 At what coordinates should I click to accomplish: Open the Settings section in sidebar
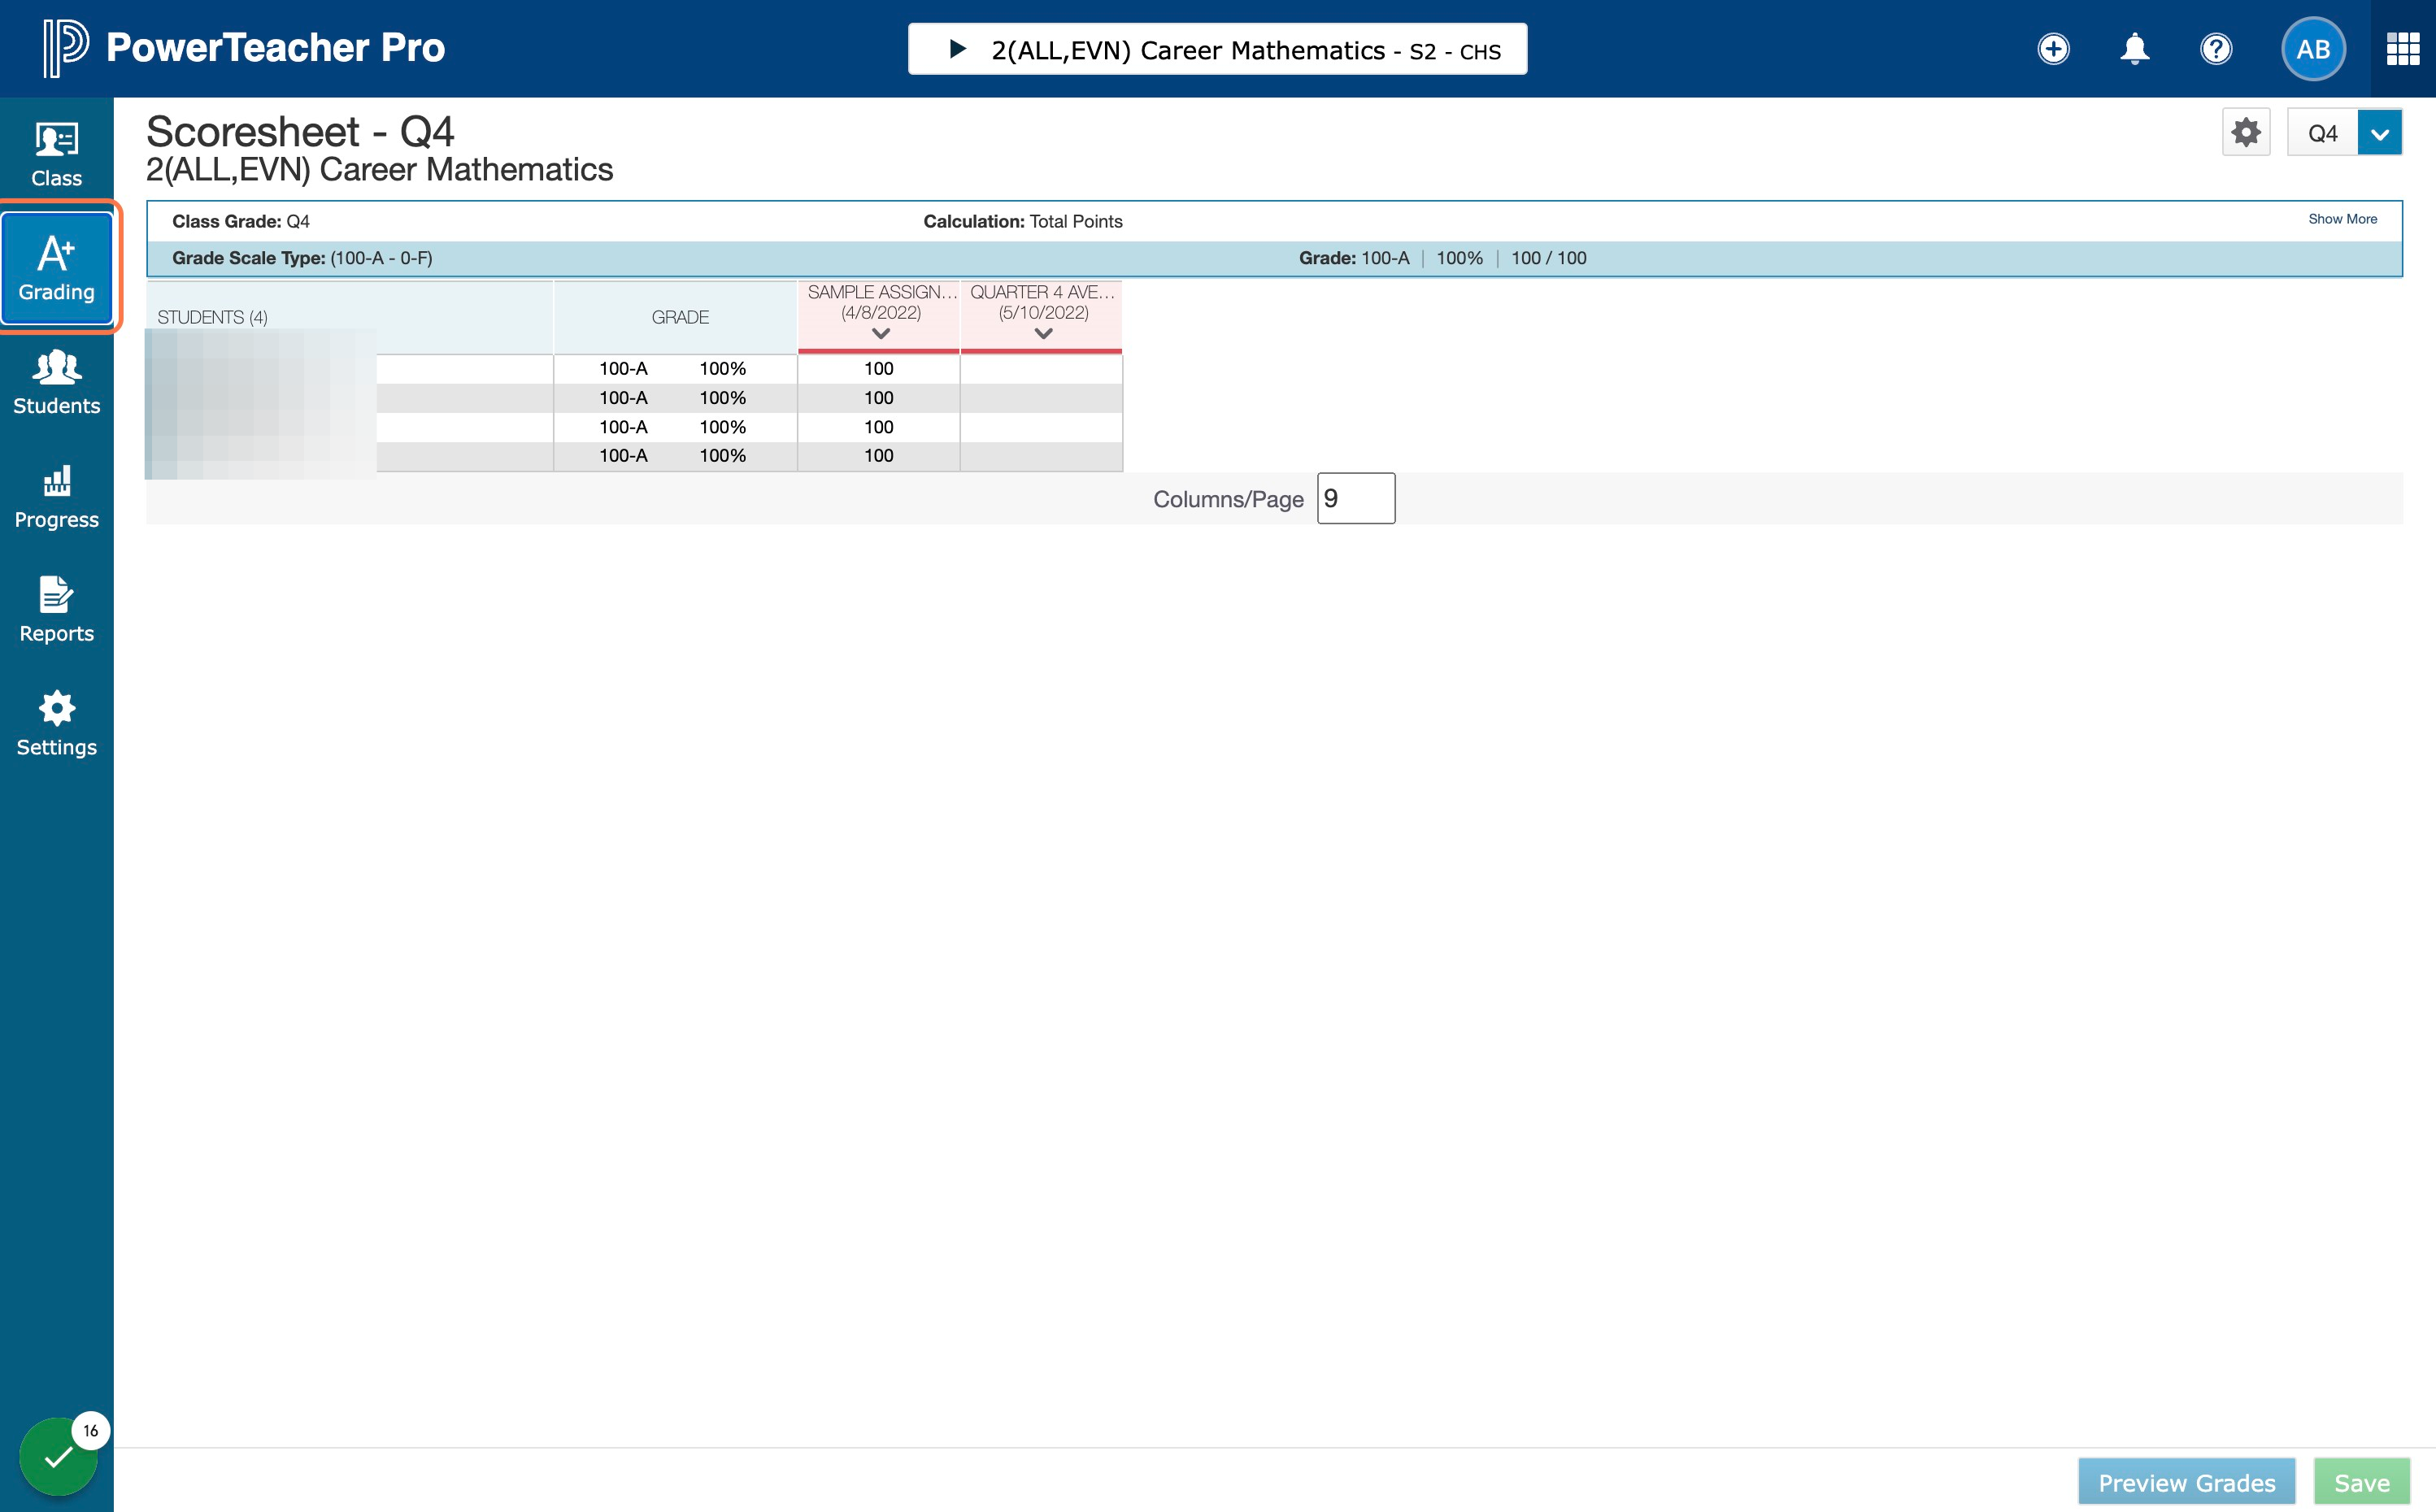[x=56, y=723]
